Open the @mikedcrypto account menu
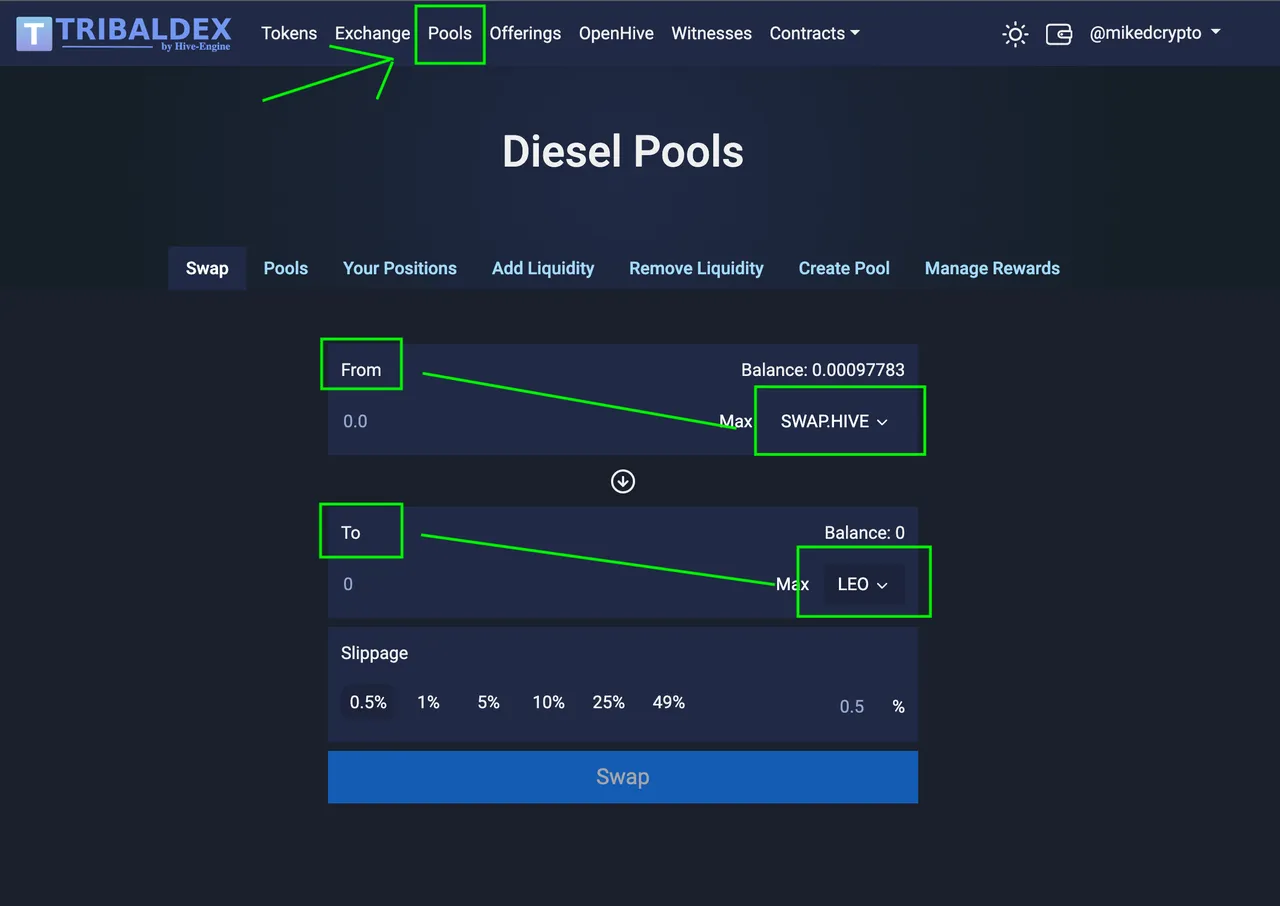The image size is (1280, 906). pos(1155,33)
